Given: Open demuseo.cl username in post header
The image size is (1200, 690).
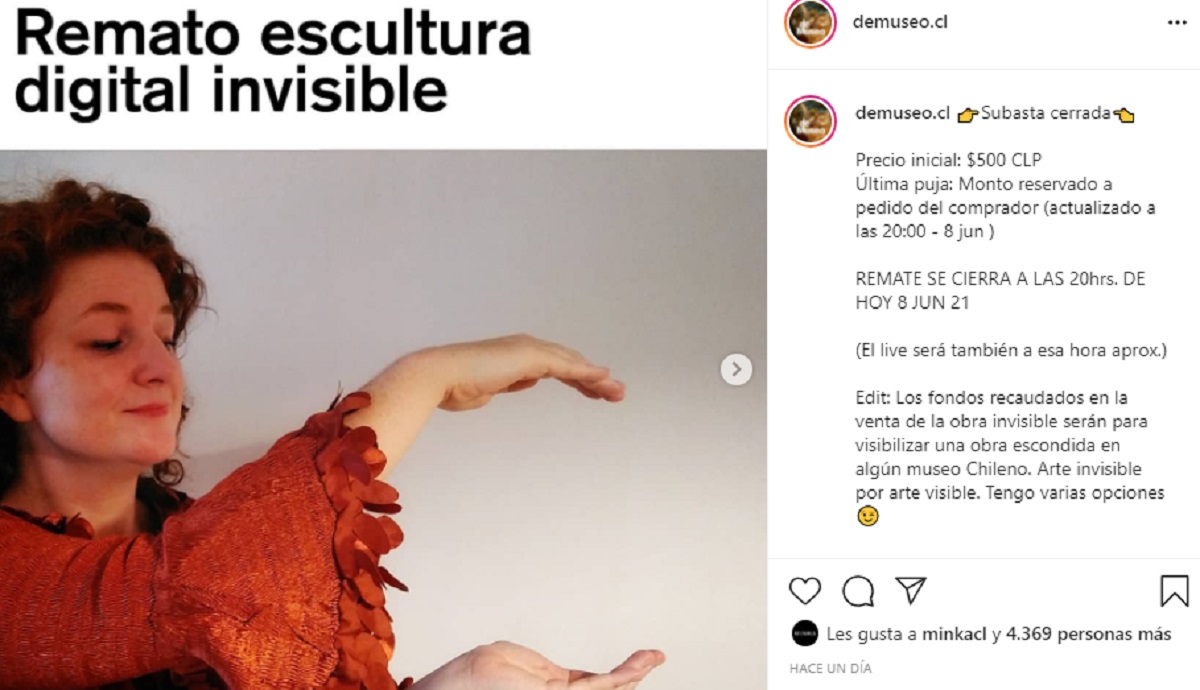Looking at the screenshot, I should 901,21.
